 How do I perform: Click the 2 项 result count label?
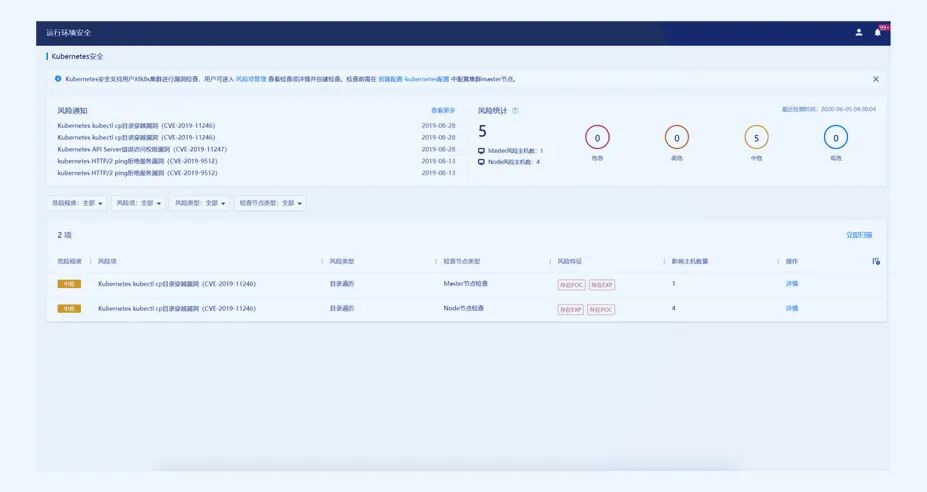tap(64, 235)
